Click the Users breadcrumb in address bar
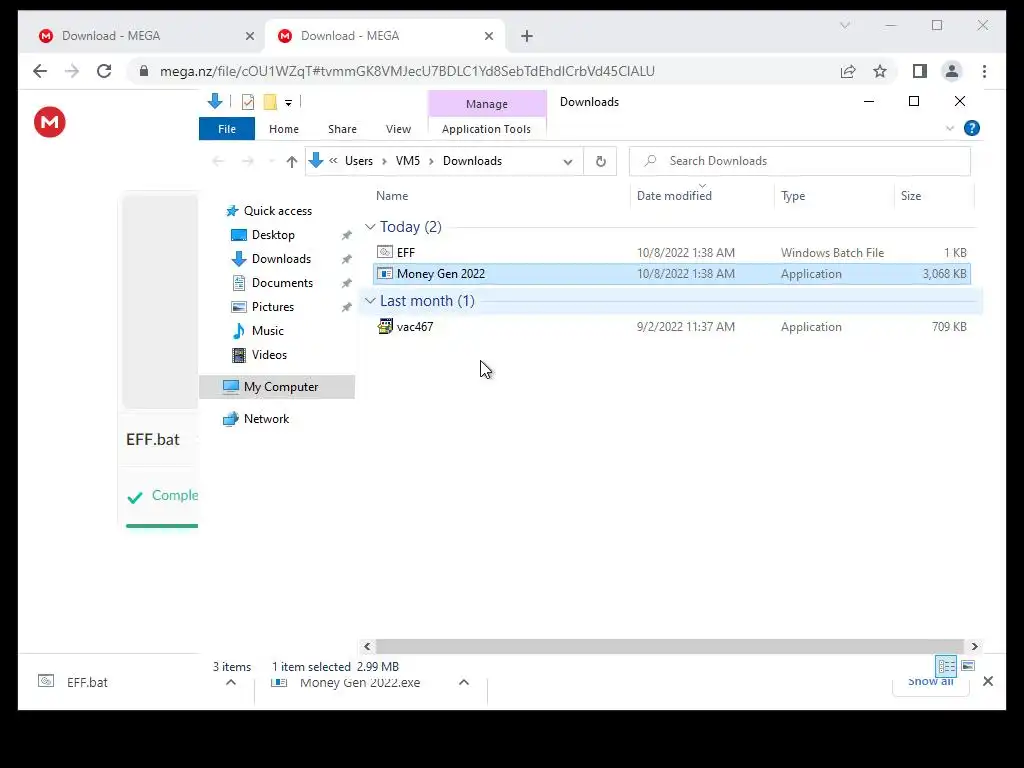The width and height of the screenshot is (1024, 768). 359,161
